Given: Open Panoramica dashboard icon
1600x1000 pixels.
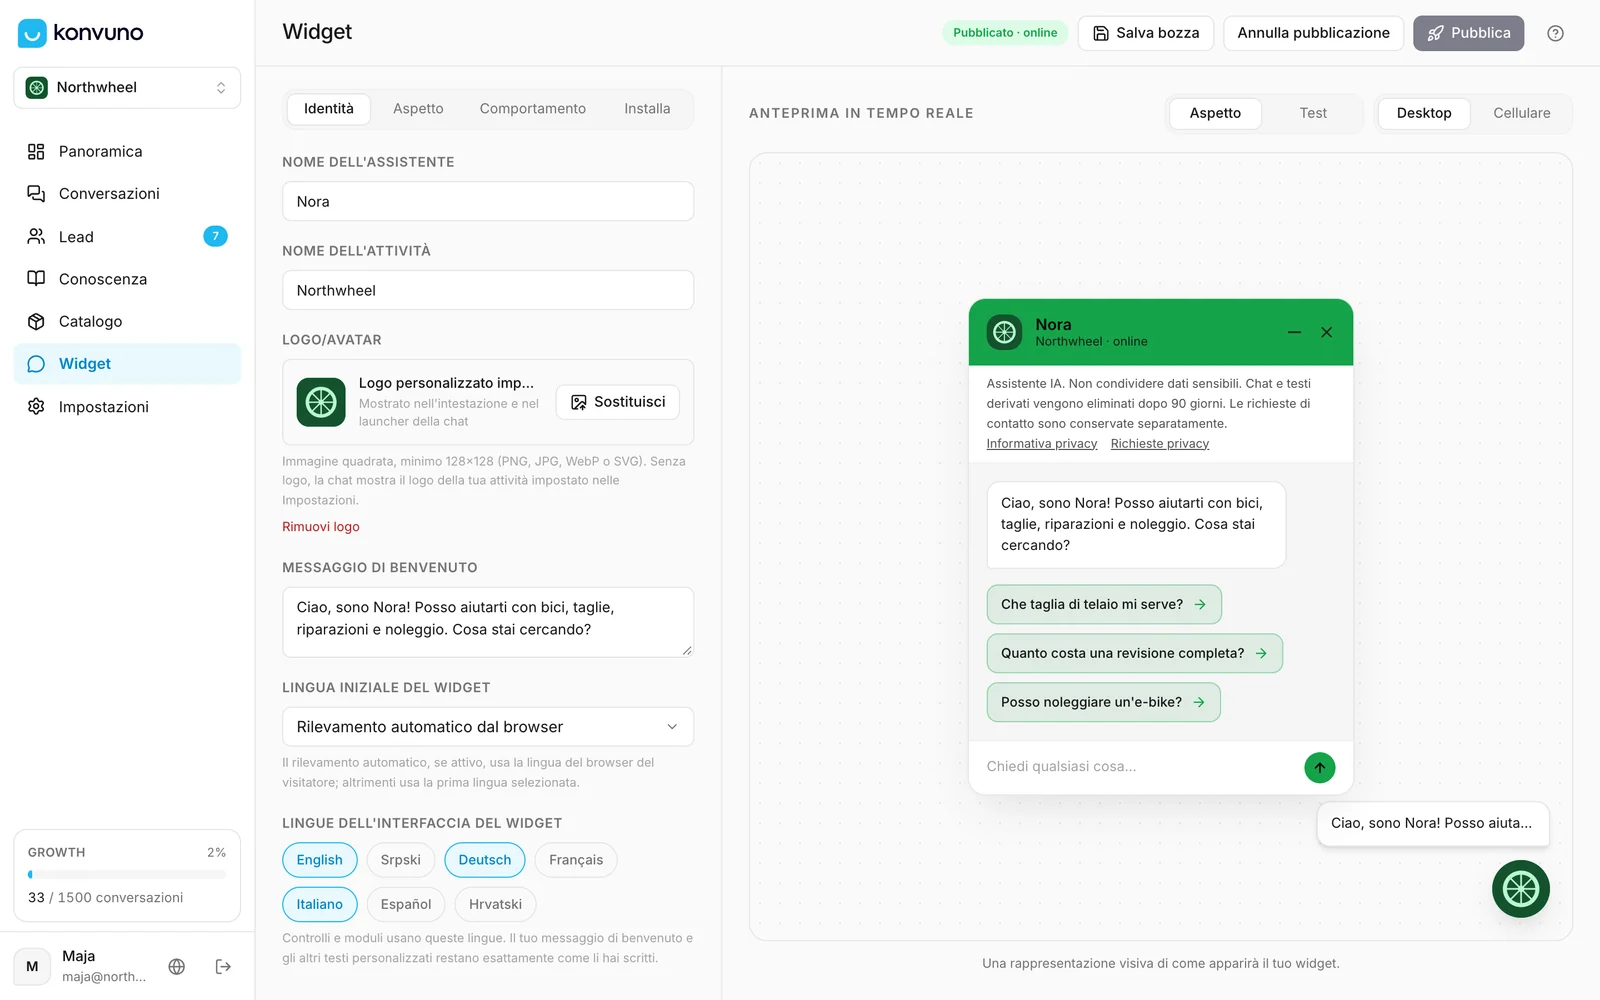Looking at the screenshot, I should coord(36,152).
